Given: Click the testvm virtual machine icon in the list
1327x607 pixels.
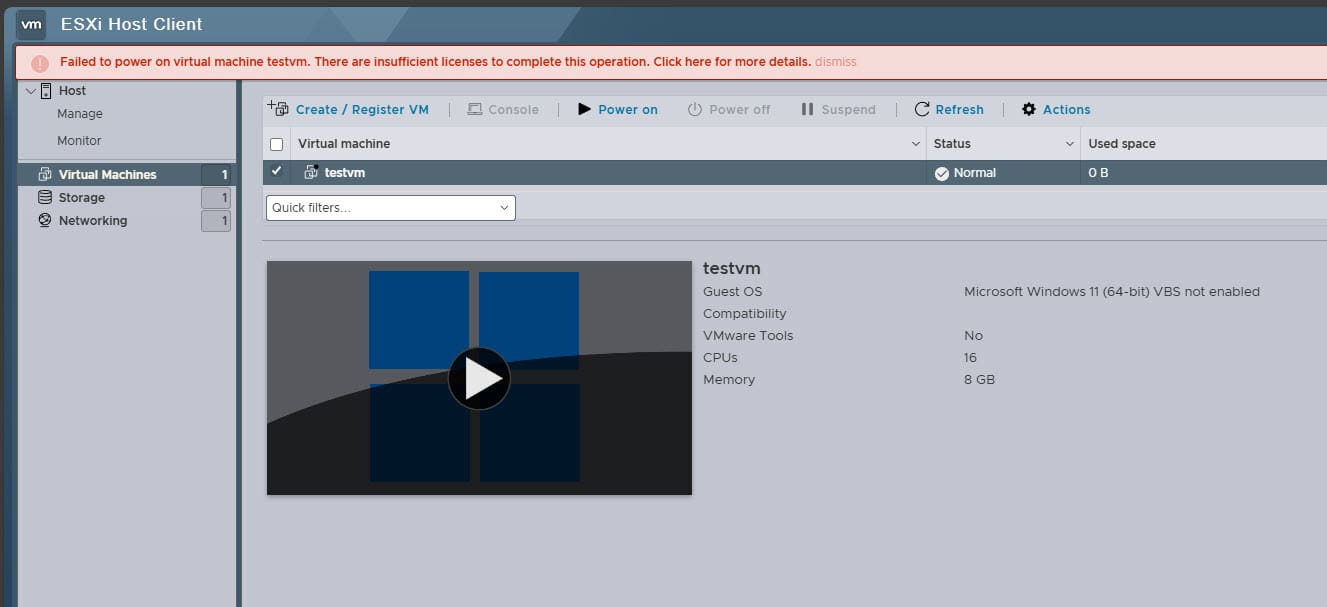Looking at the screenshot, I should [x=311, y=172].
